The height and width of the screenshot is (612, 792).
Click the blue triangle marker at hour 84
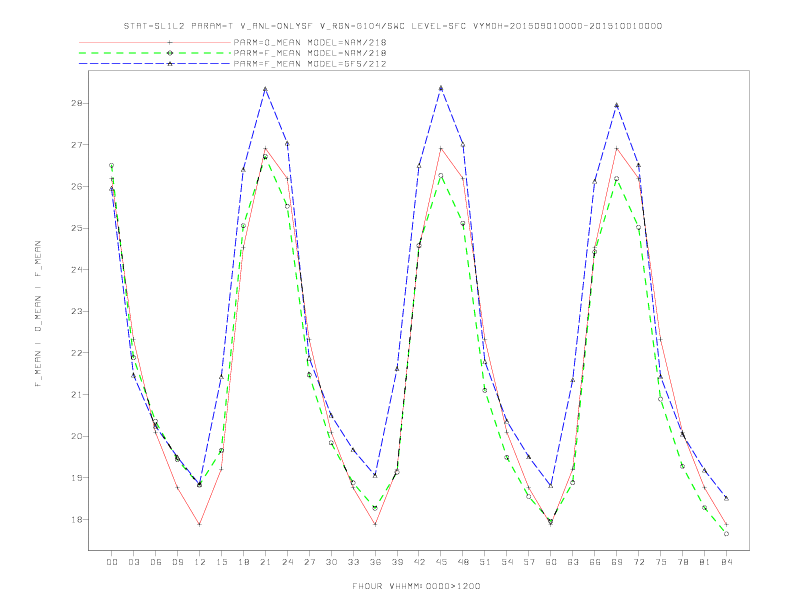pos(726,498)
